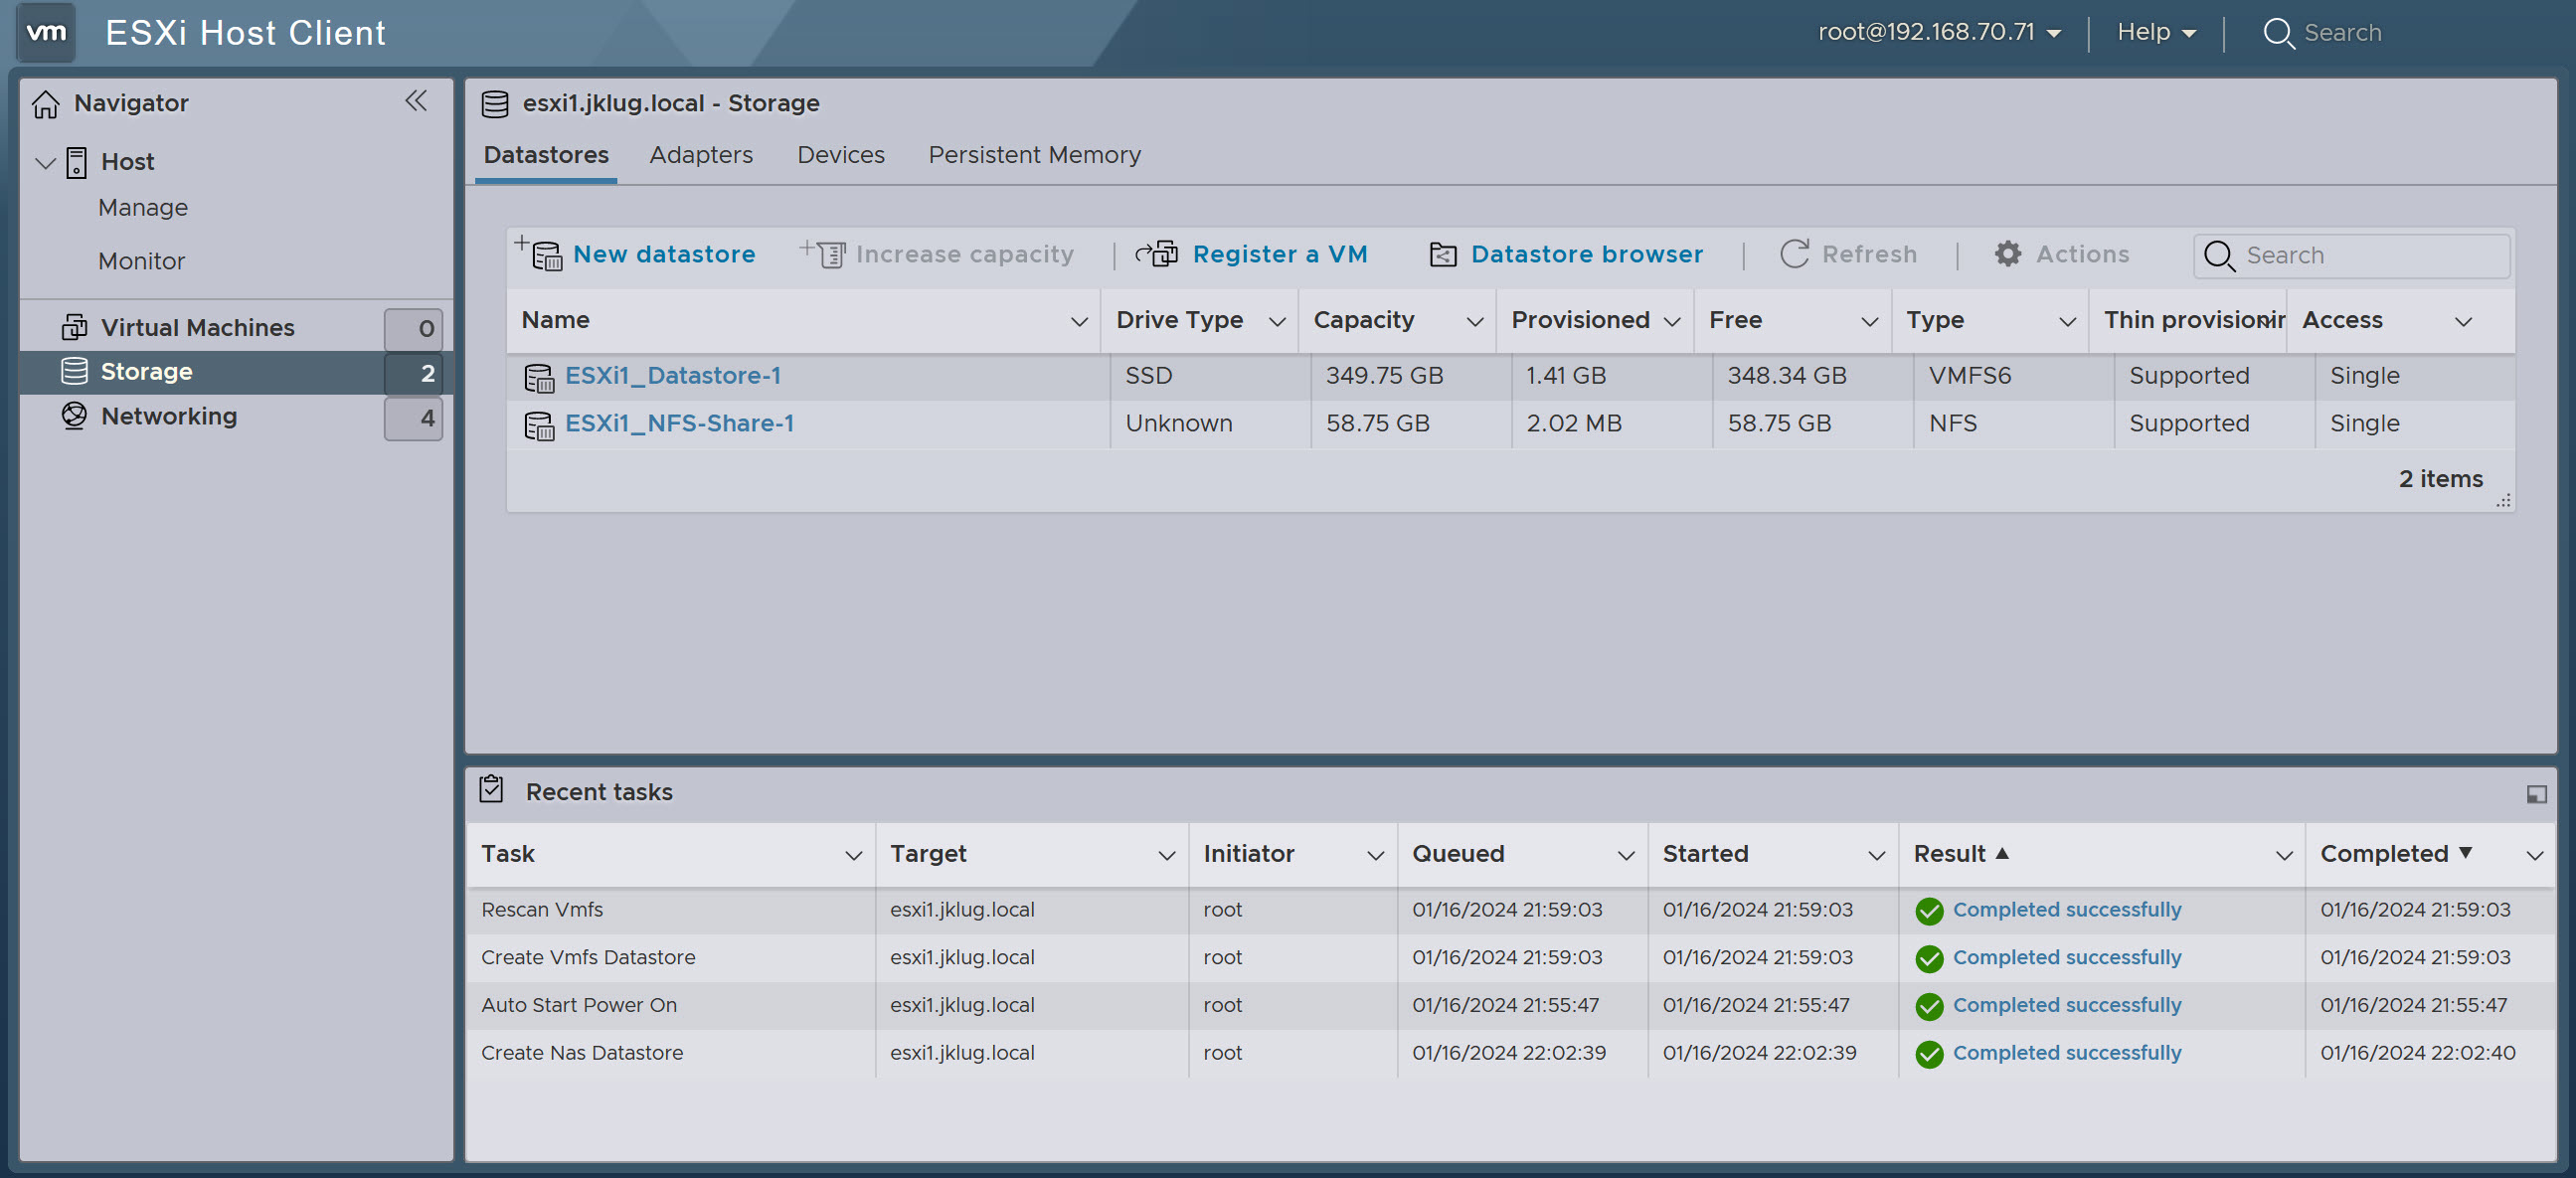
Task: Open the Name column filter dropdown
Action: [x=1078, y=321]
